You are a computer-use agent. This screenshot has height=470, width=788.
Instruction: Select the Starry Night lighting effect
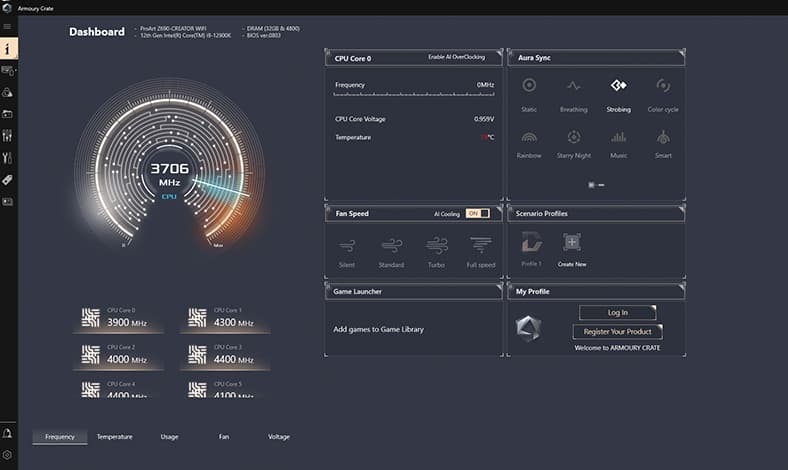tap(573, 145)
